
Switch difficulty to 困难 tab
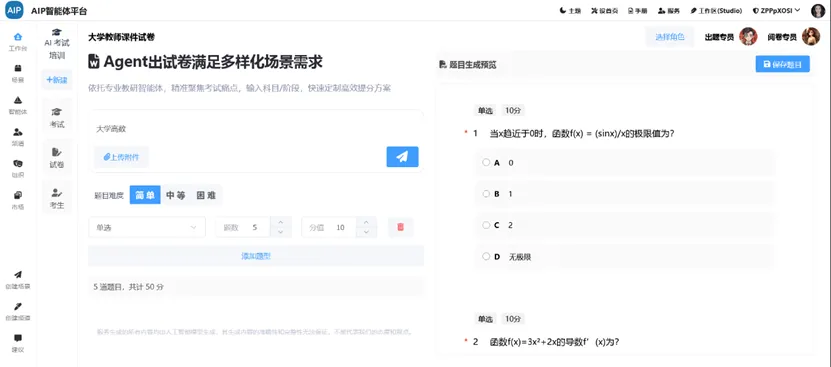(206, 195)
